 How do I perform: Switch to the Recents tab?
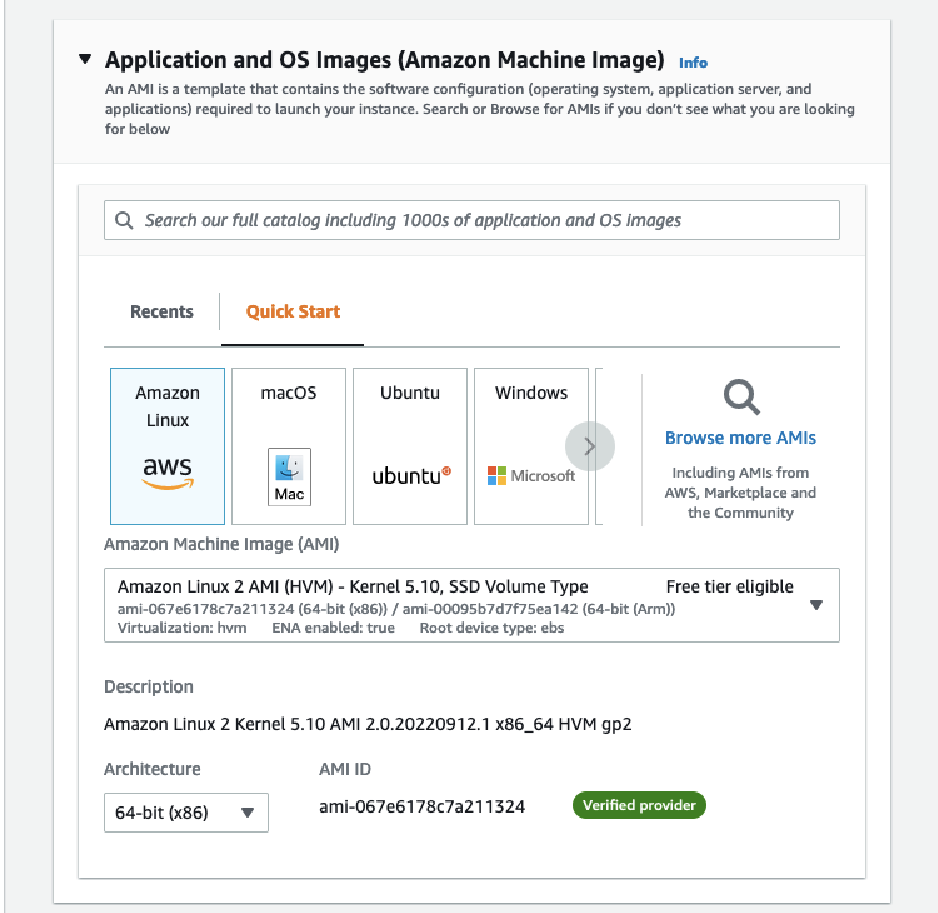click(x=162, y=312)
